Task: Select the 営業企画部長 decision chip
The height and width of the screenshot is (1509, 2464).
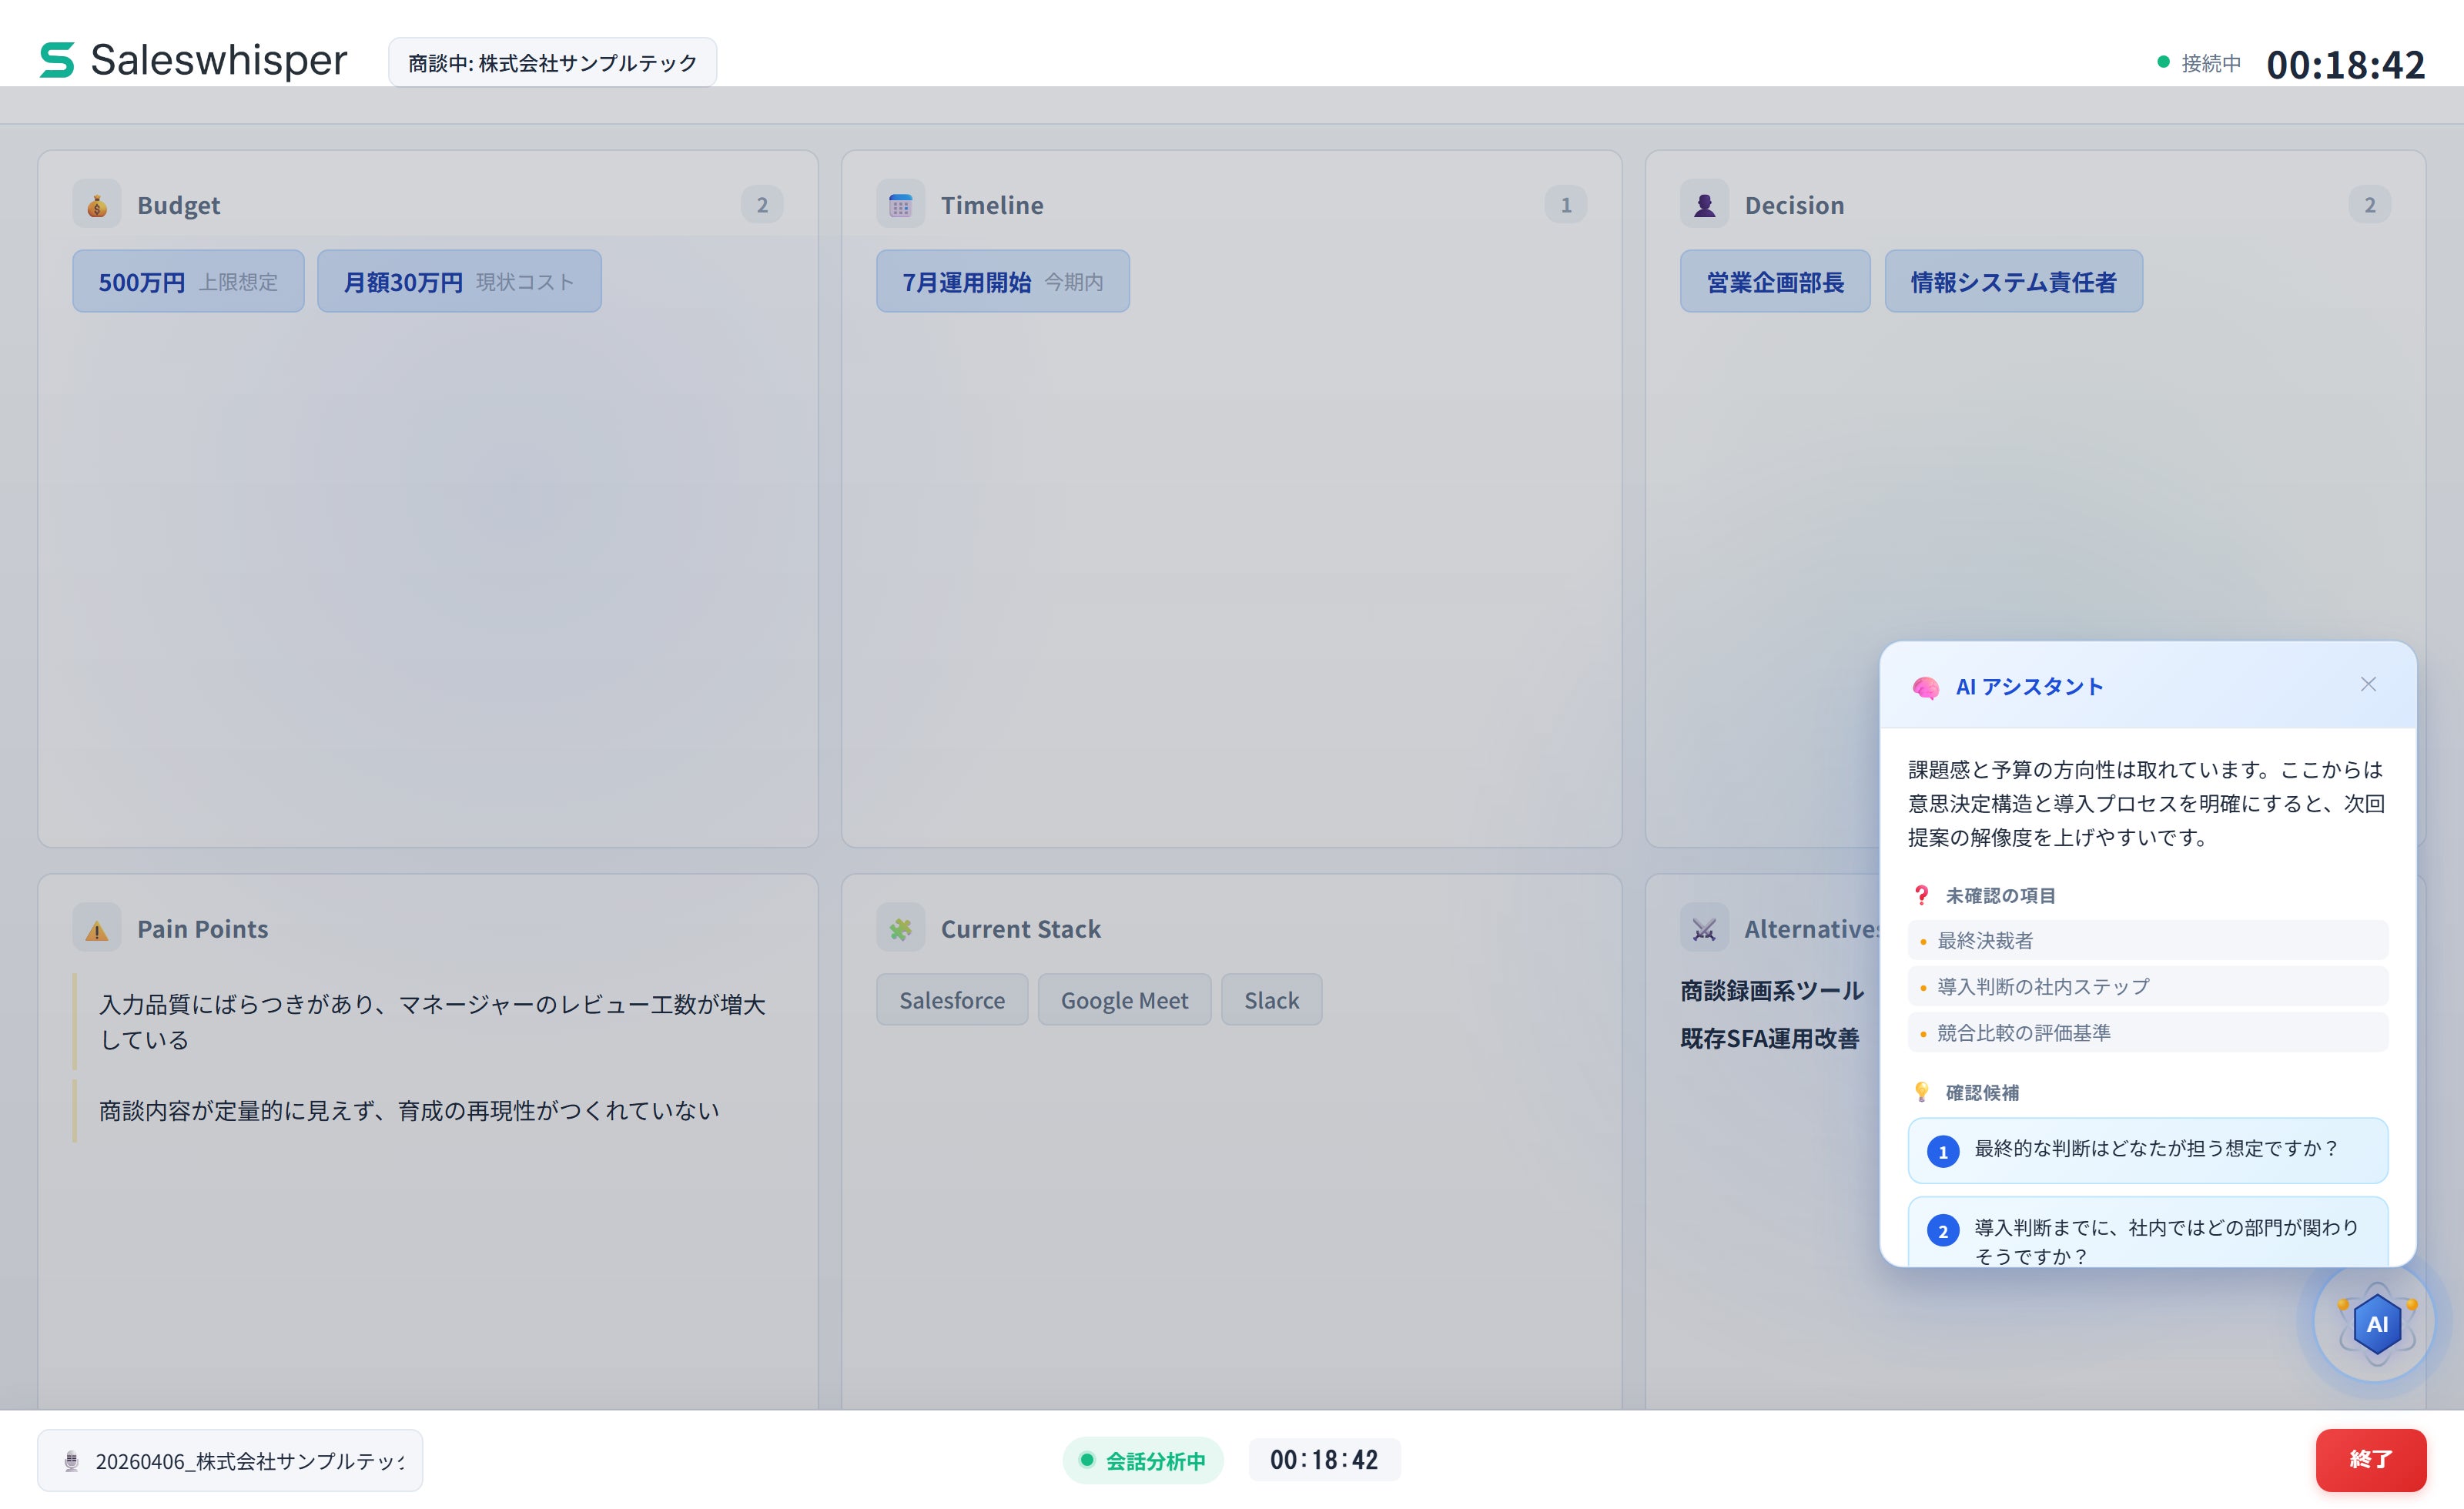Action: (x=1774, y=282)
